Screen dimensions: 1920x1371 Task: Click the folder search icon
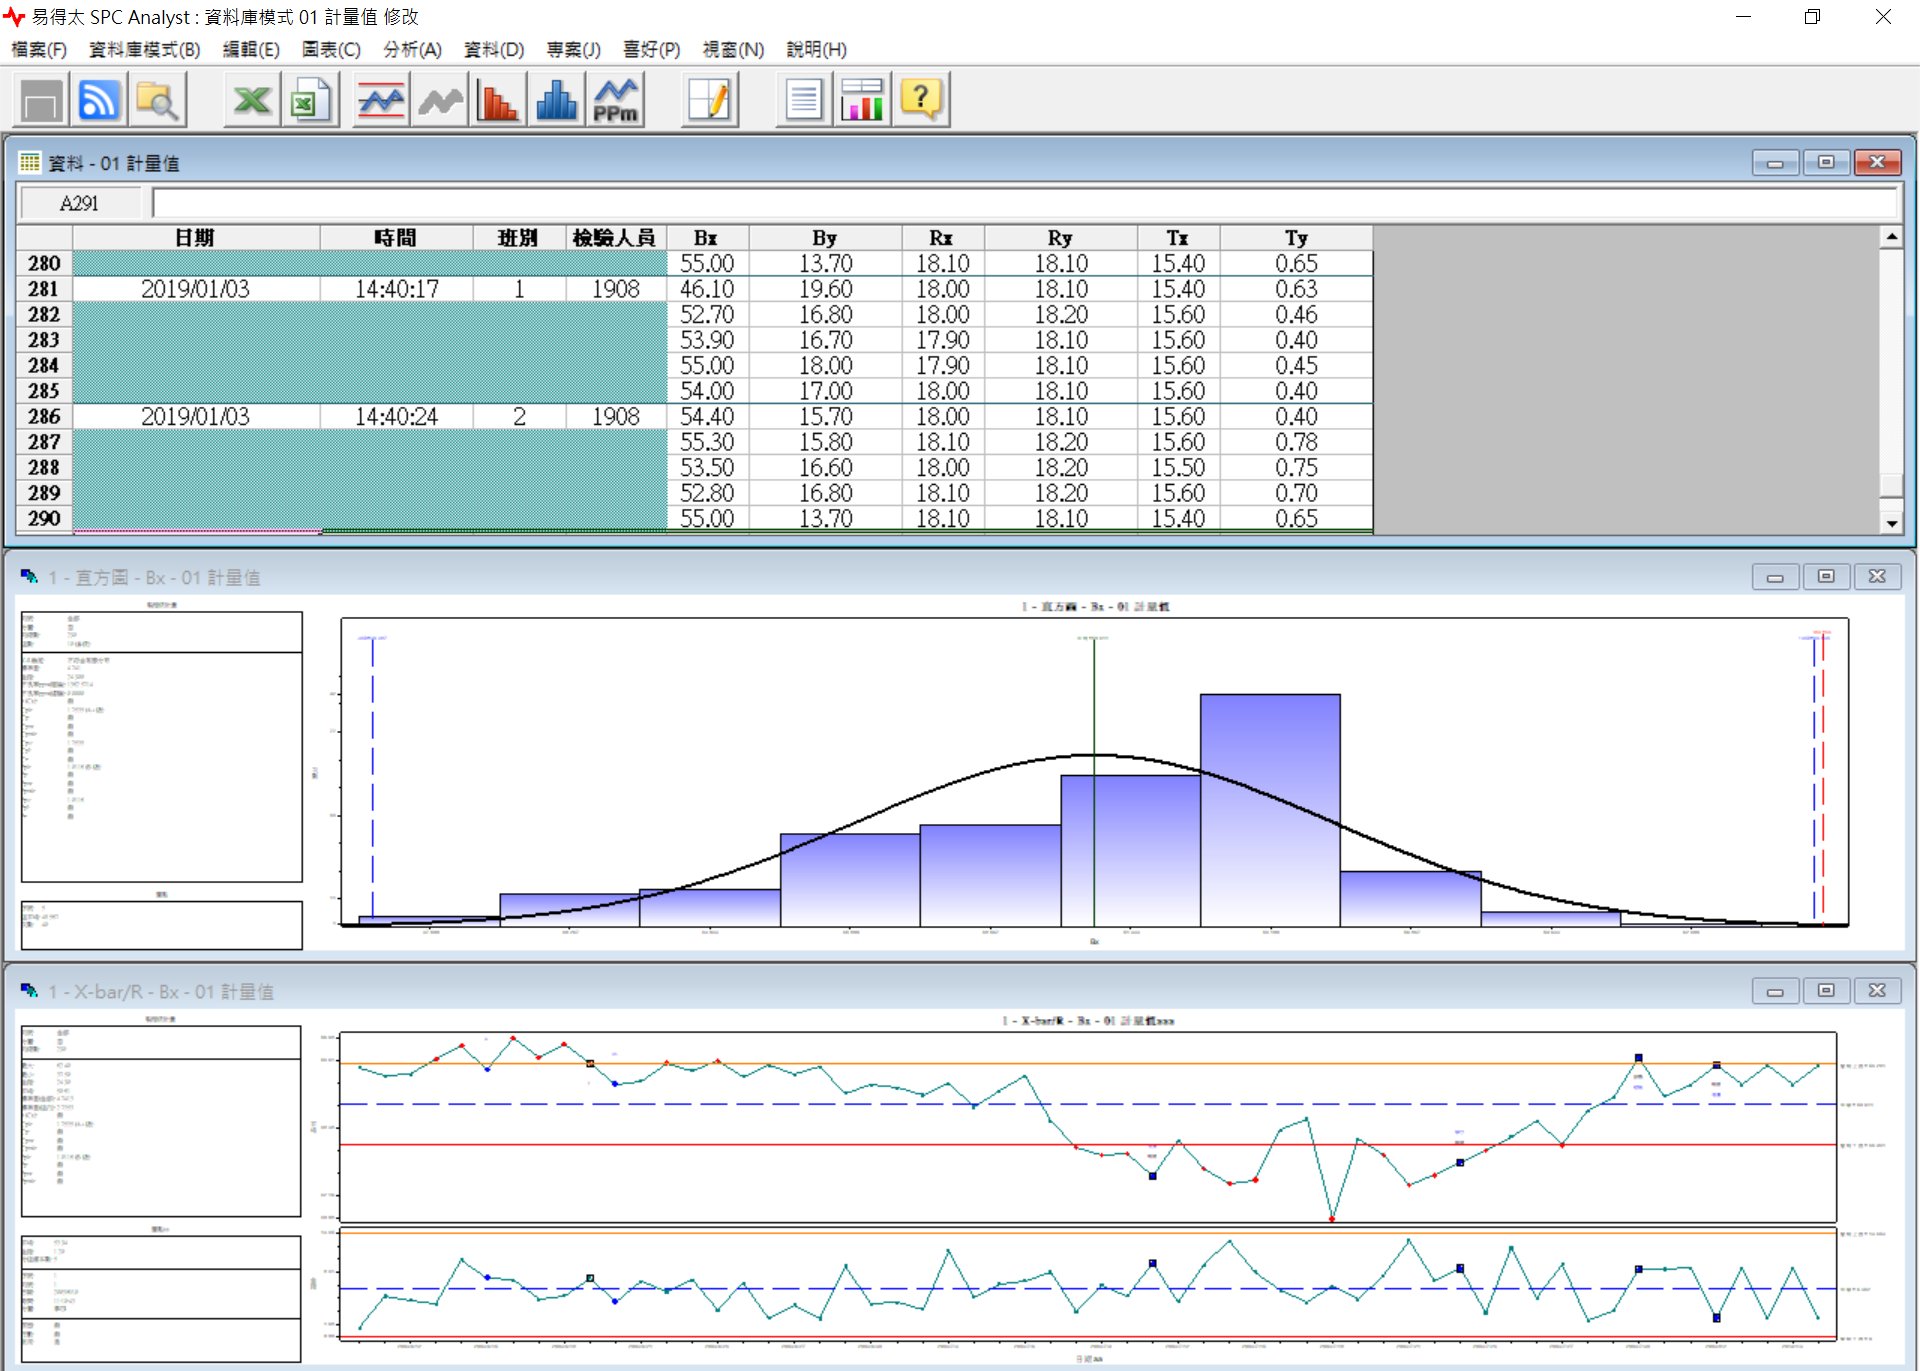[157, 99]
